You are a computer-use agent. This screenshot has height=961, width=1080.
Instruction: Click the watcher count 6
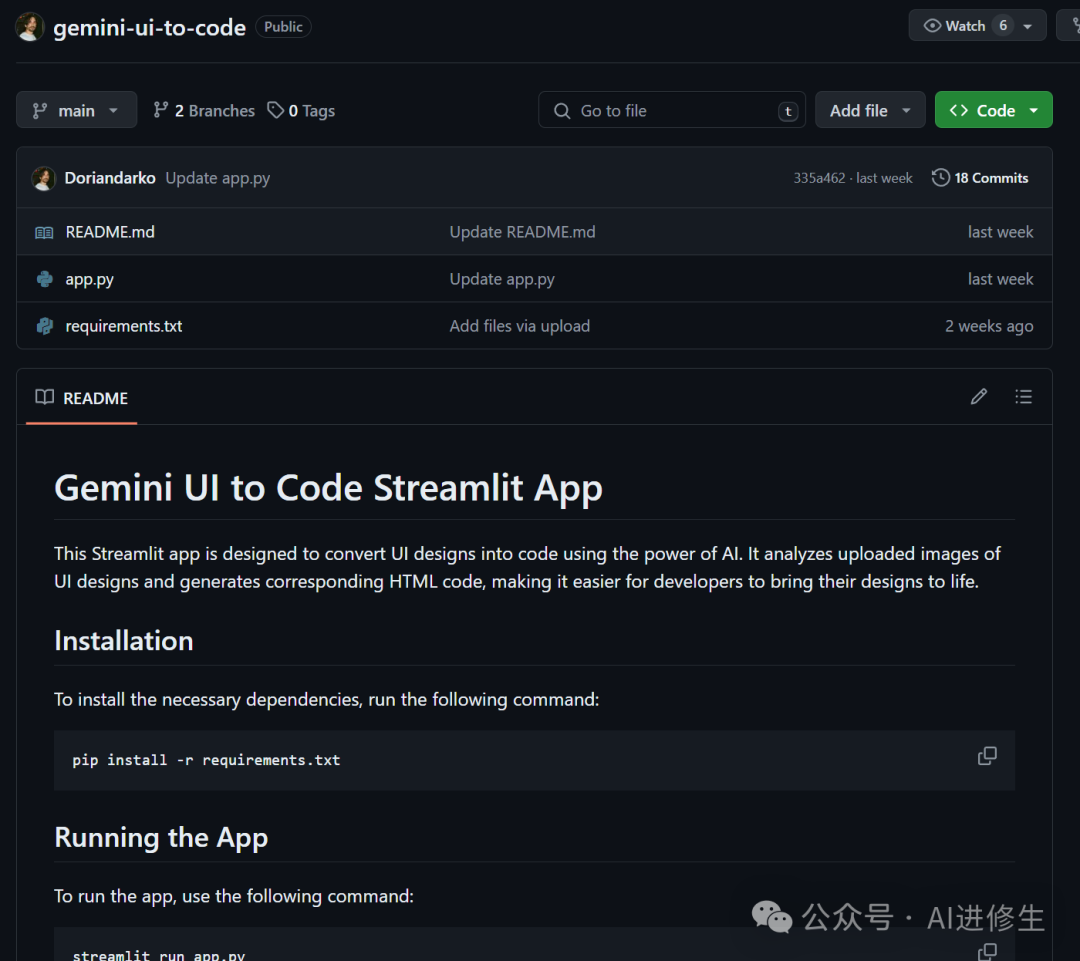(1003, 25)
